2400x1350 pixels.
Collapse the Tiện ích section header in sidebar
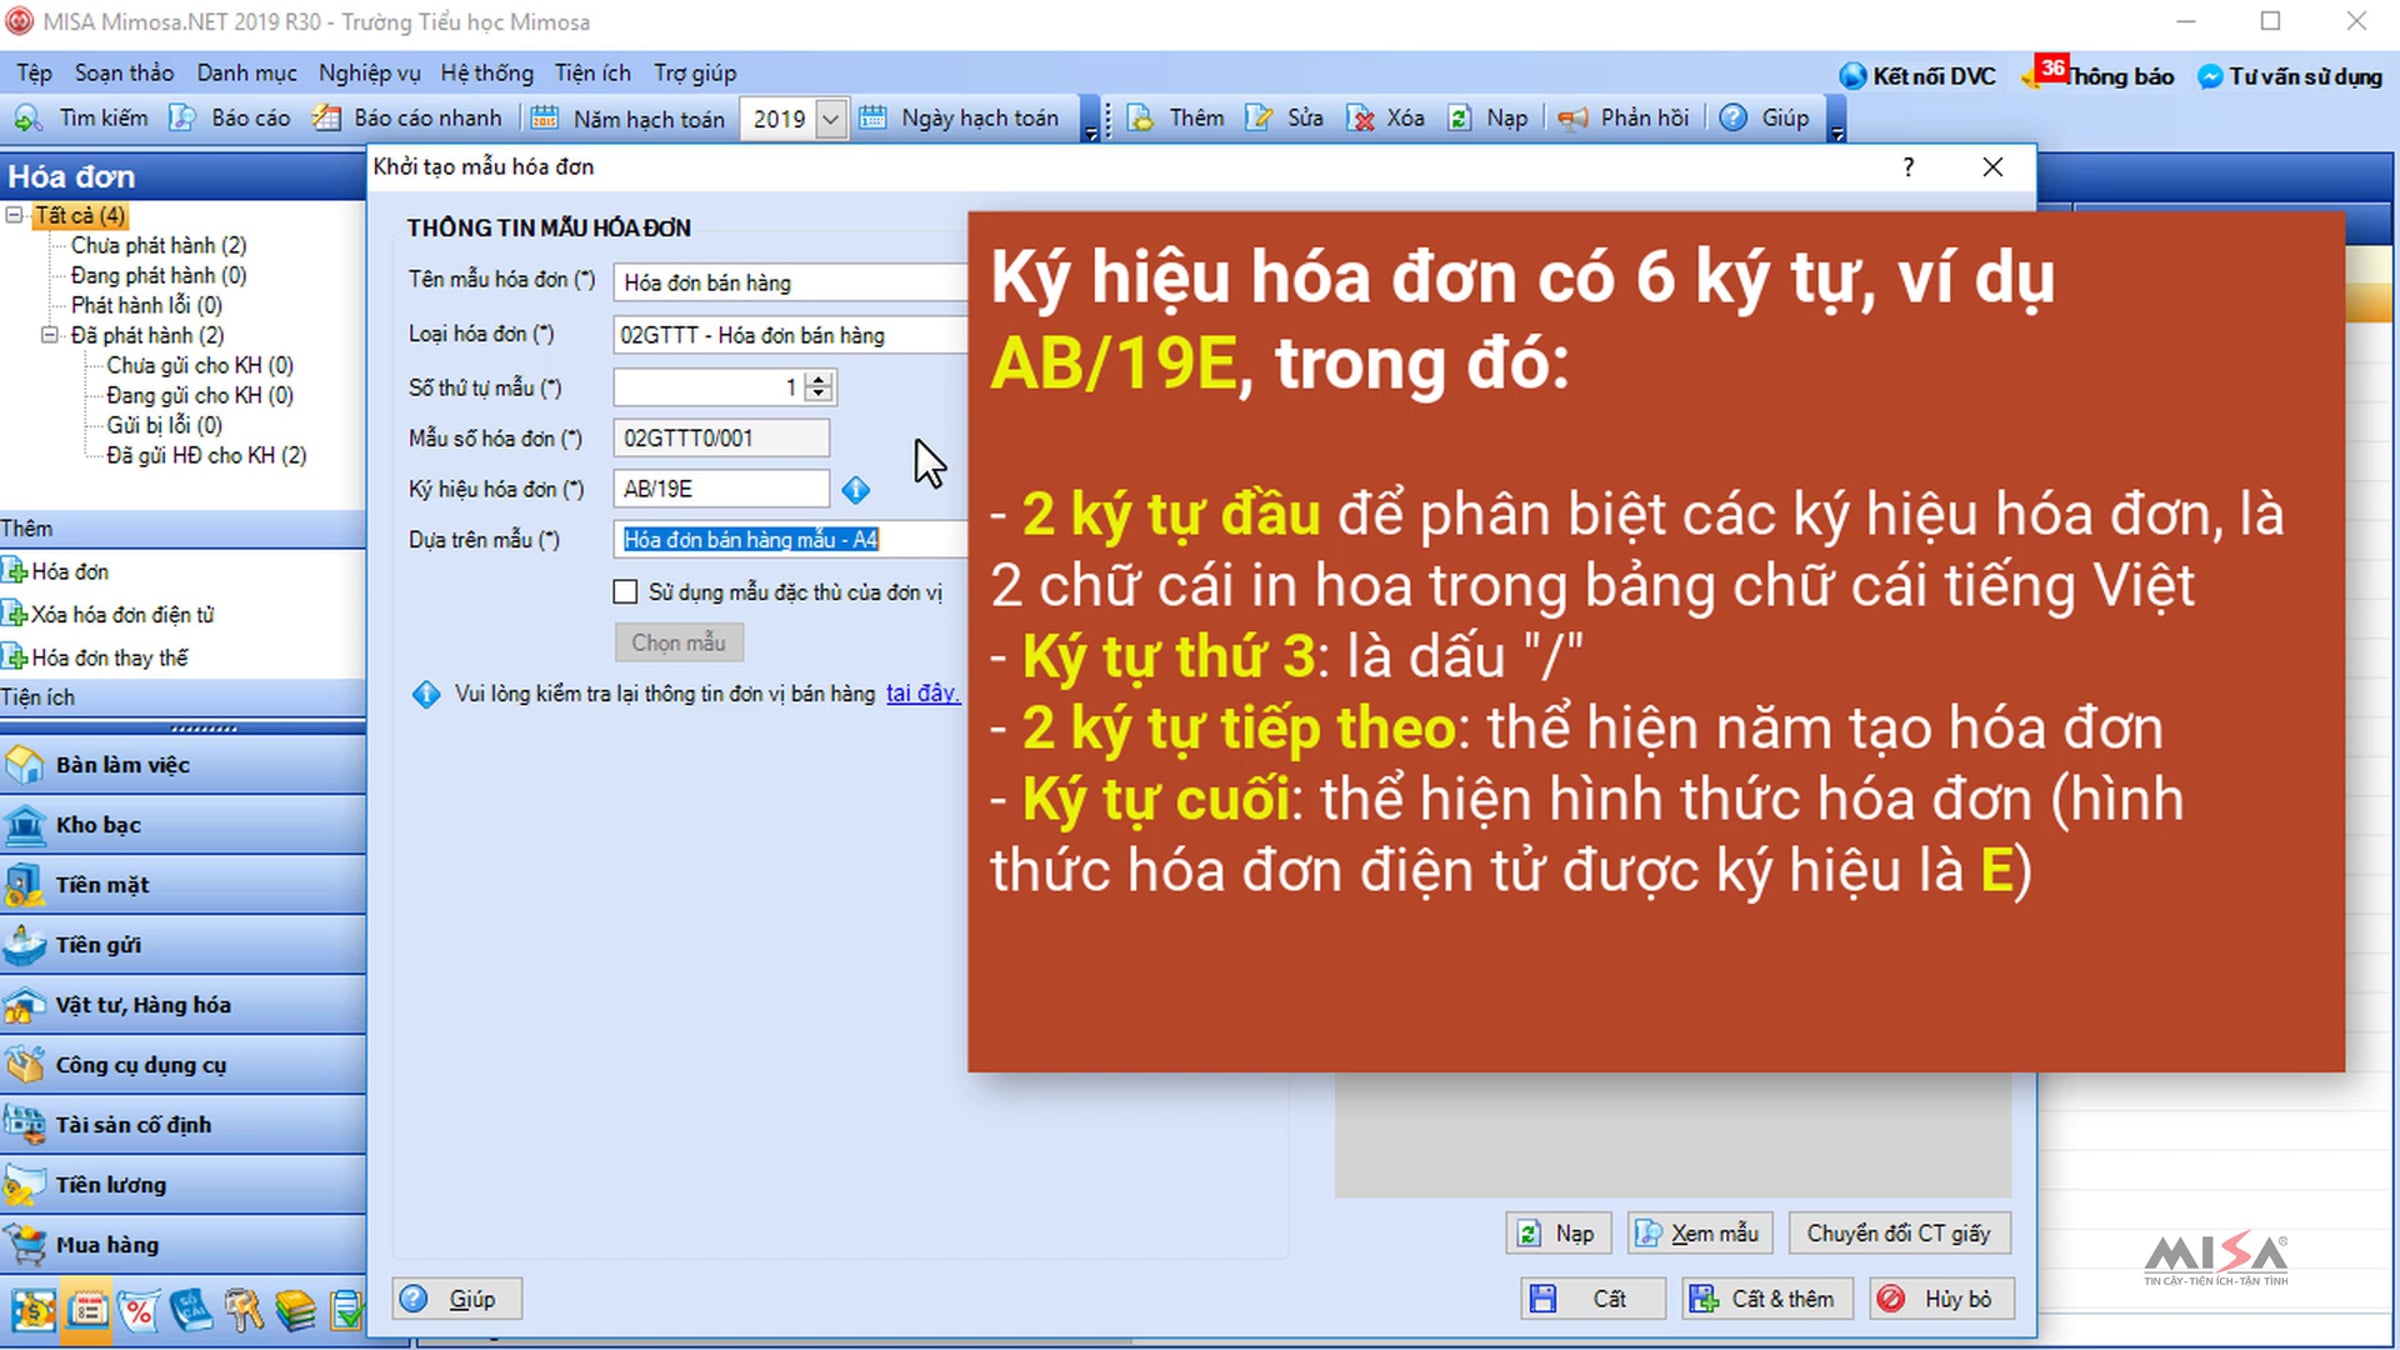183,697
